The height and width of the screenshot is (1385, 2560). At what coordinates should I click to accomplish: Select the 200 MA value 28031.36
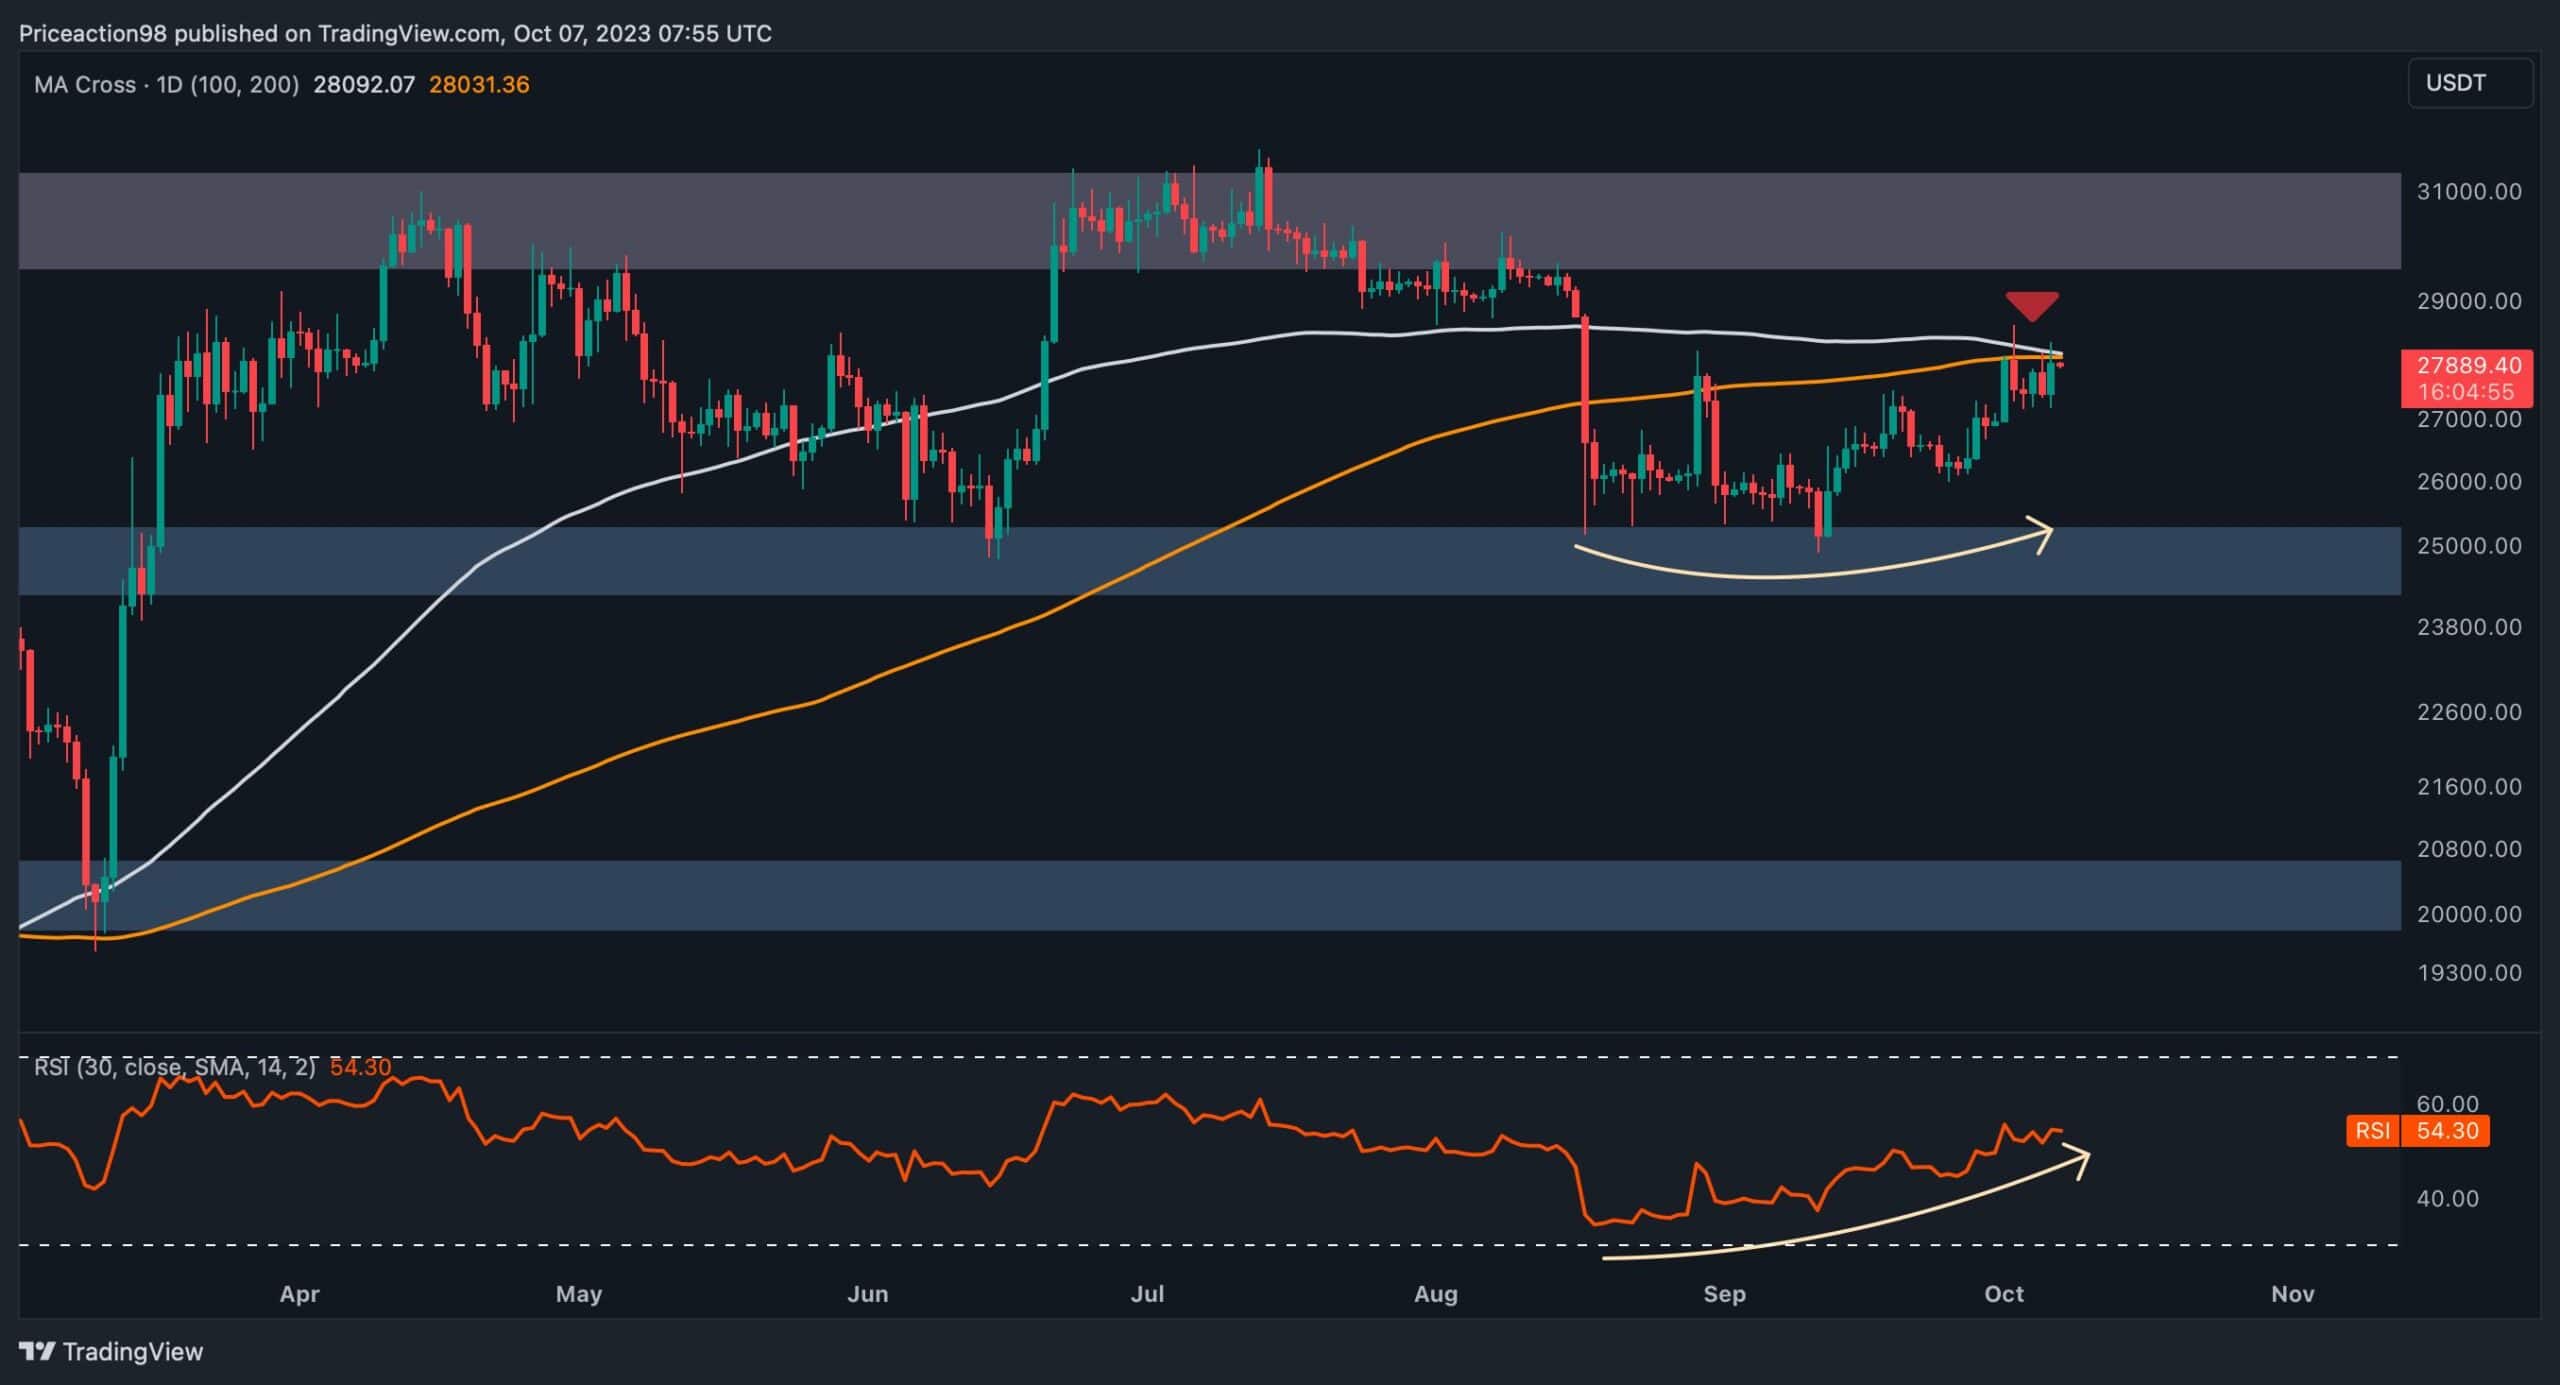479,85
